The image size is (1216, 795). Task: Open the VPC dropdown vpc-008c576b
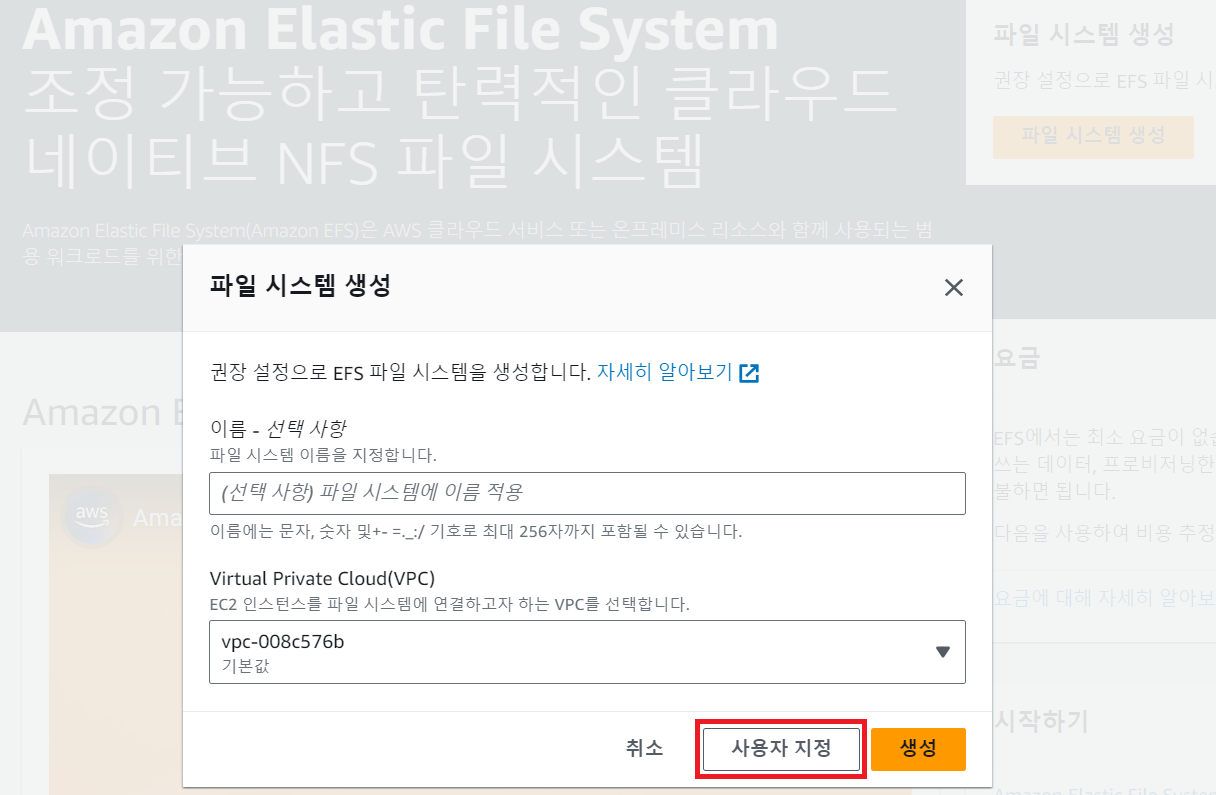tap(587, 652)
